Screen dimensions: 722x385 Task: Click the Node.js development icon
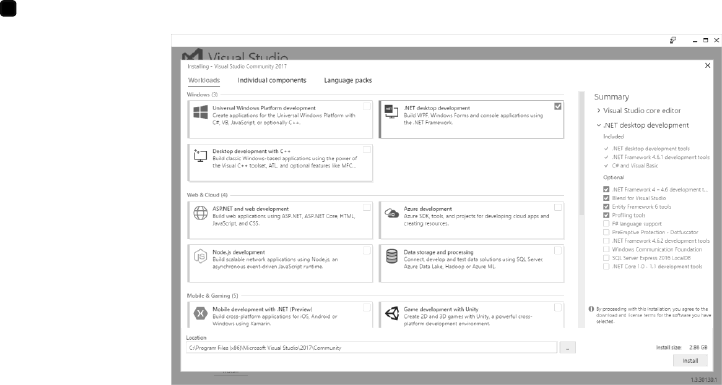tap(200, 256)
